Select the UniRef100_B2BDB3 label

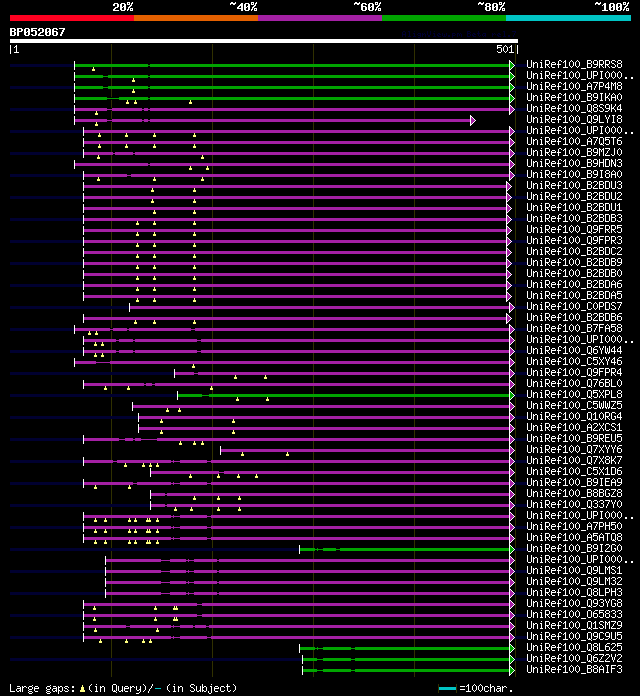tap(574, 218)
